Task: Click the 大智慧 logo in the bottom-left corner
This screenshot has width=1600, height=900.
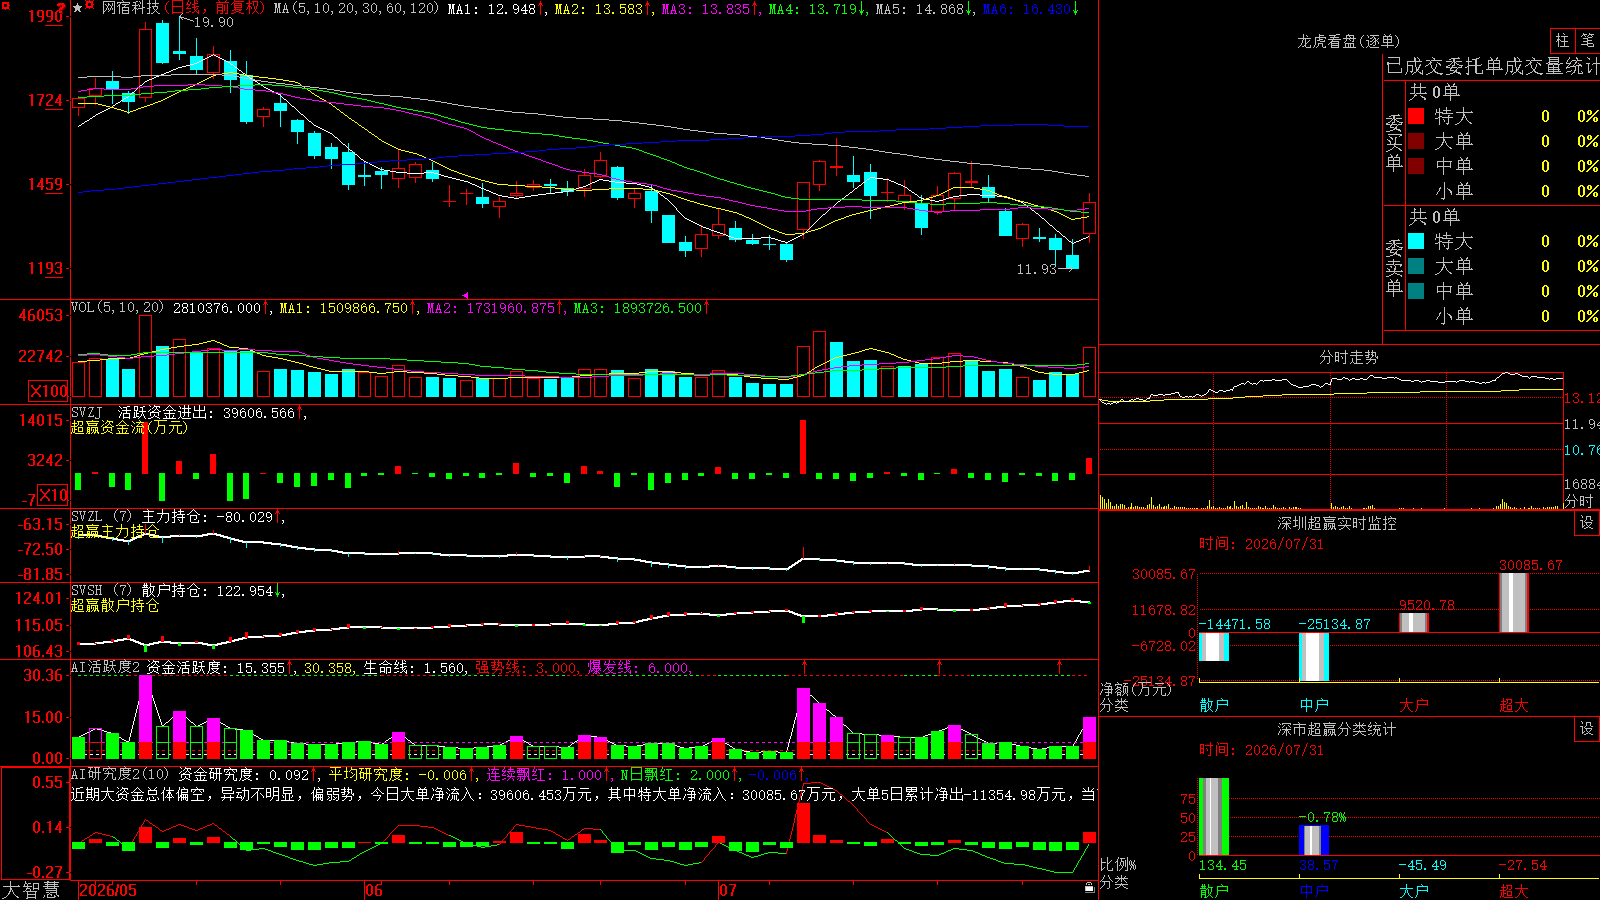Action: pyautogui.click(x=31, y=890)
